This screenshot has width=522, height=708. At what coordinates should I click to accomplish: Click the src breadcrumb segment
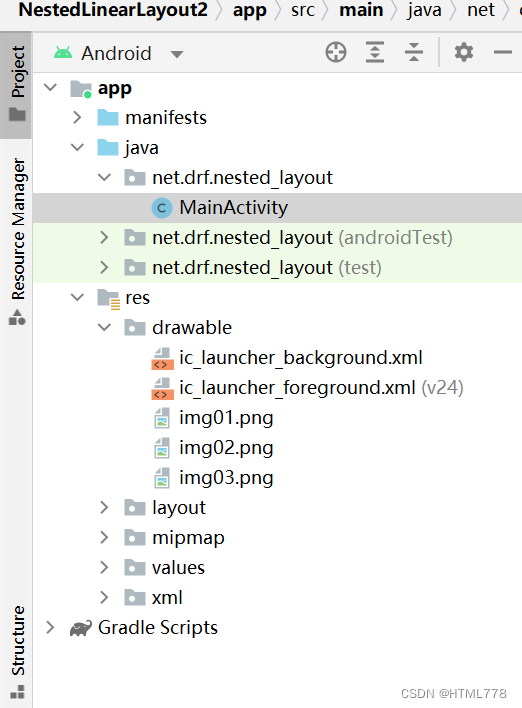(x=303, y=10)
